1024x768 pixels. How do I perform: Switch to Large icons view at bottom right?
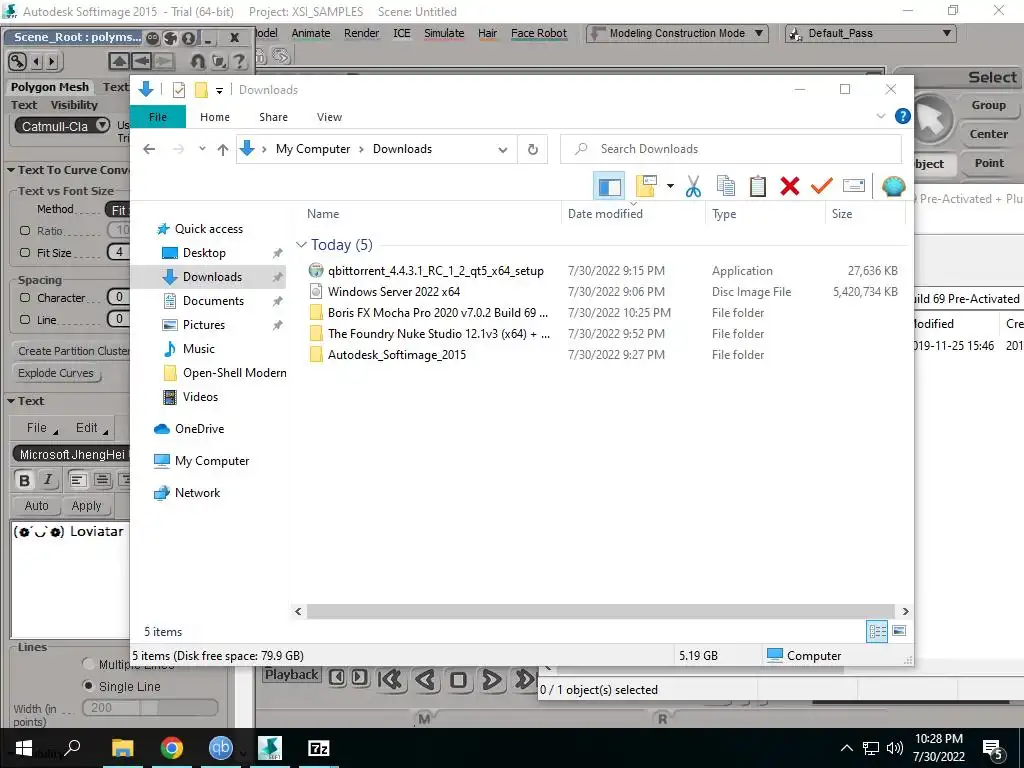point(899,631)
